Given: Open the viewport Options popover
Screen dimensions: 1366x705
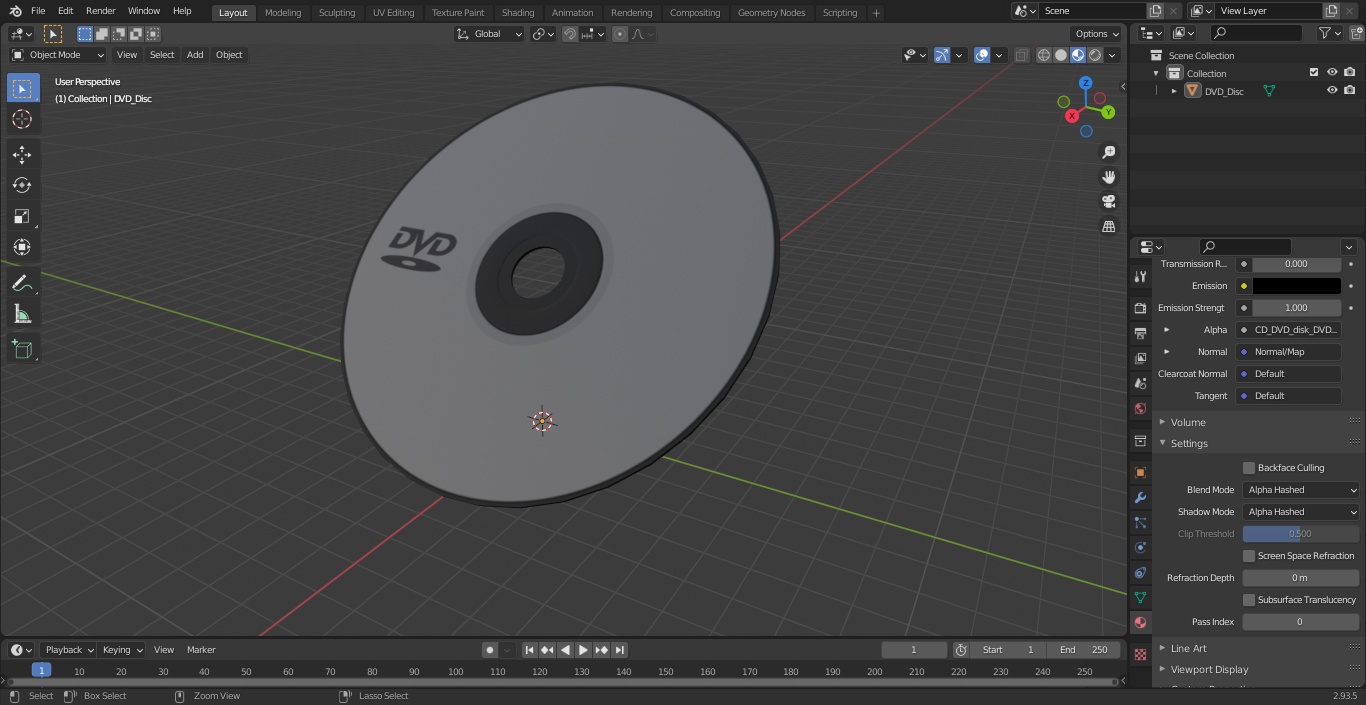Looking at the screenshot, I should click(x=1097, y=34).
